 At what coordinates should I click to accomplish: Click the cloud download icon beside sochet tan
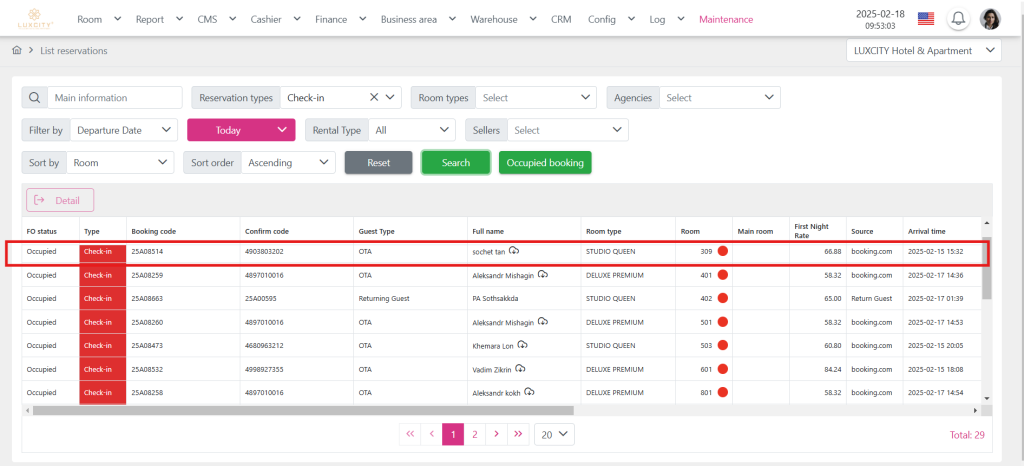click(x=514, y=251)
